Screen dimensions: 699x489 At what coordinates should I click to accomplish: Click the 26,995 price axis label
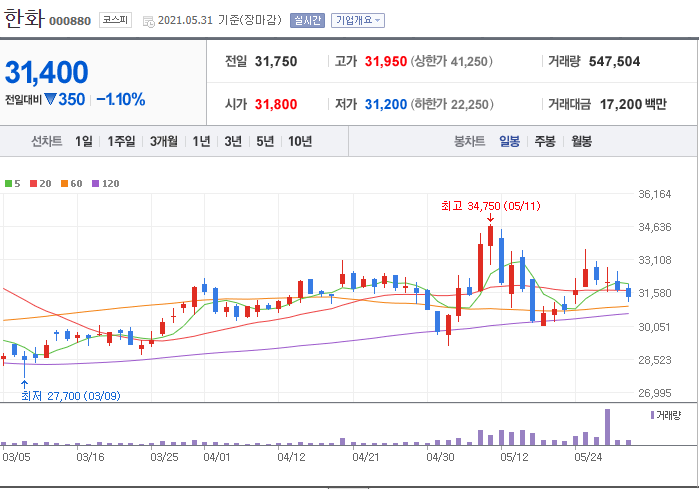654,393
